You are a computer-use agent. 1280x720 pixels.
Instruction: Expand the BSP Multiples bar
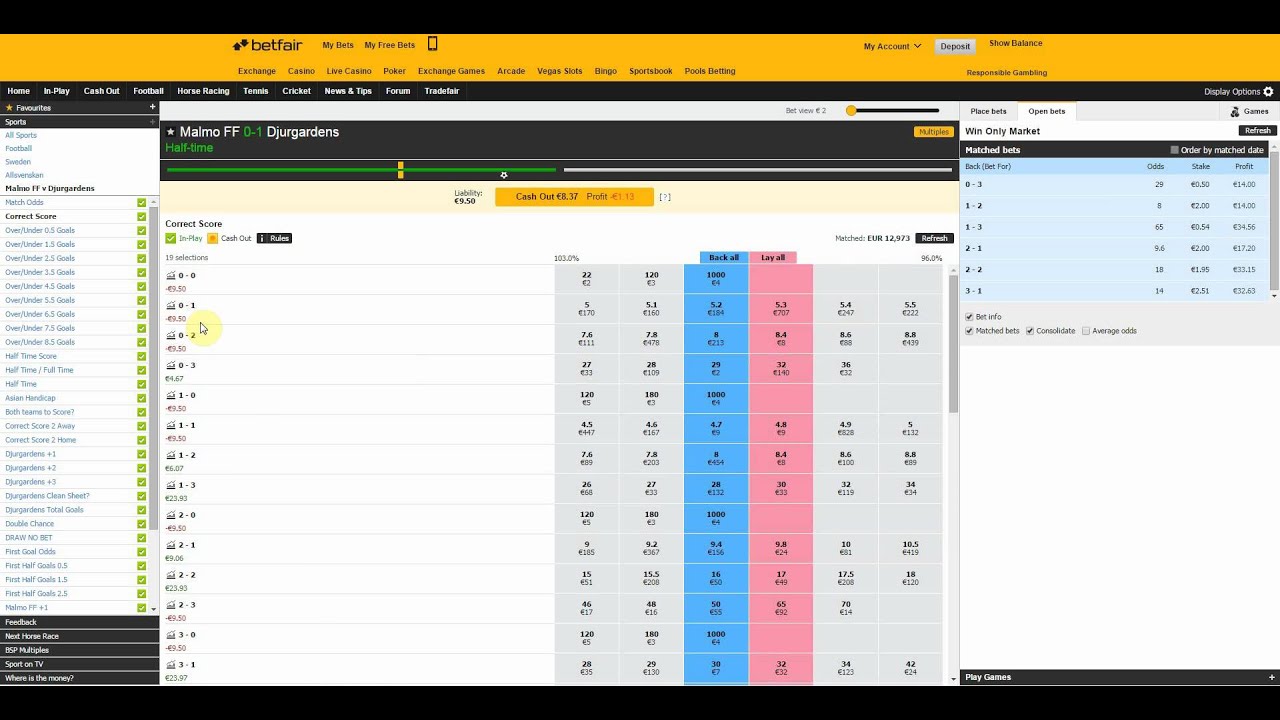click(79, 650)
